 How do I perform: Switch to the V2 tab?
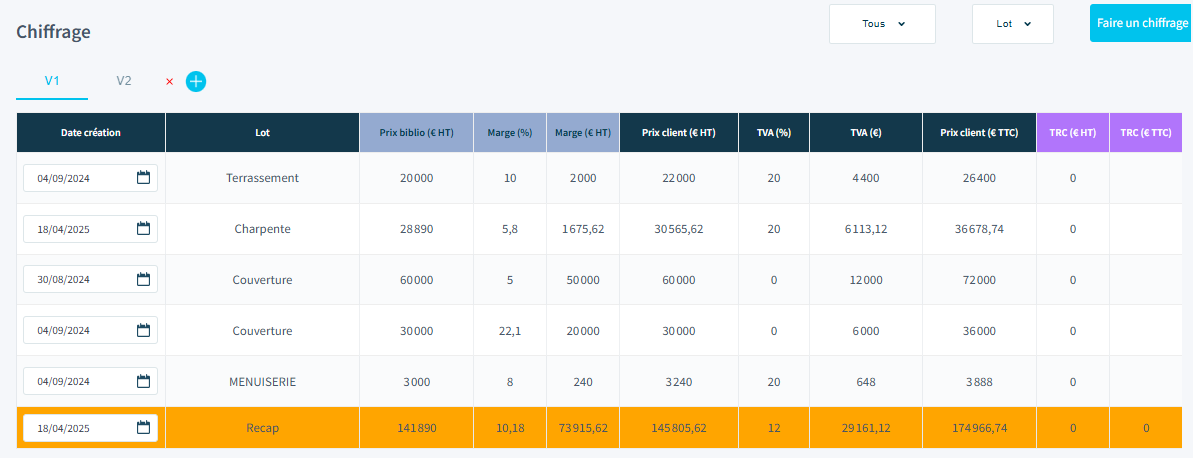pyautogui.click(x=124, y=81)
